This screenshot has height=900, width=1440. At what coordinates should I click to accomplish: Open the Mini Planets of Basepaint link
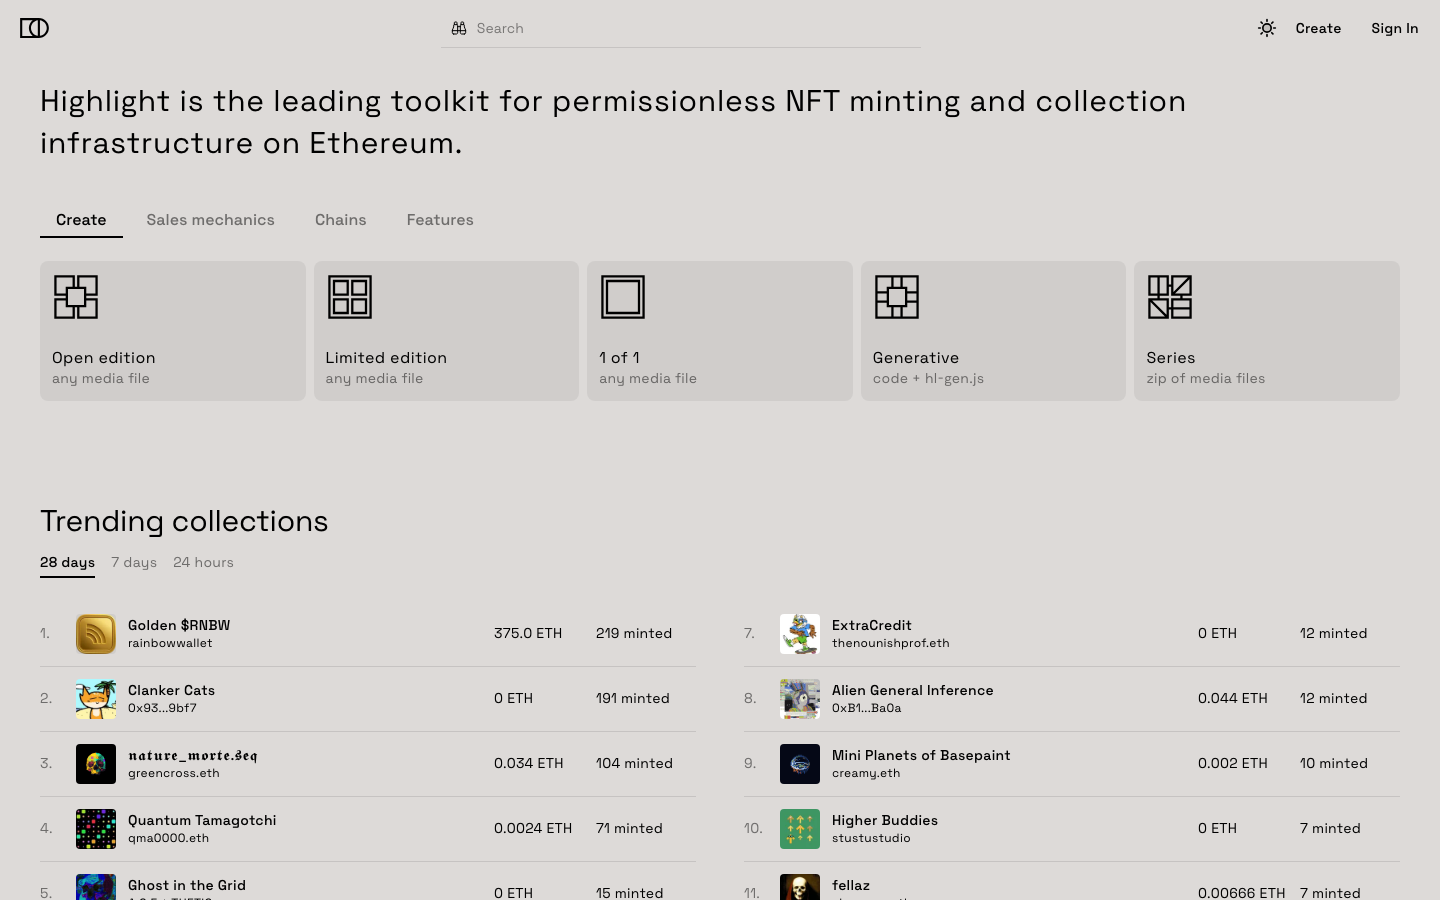point(921,755)
